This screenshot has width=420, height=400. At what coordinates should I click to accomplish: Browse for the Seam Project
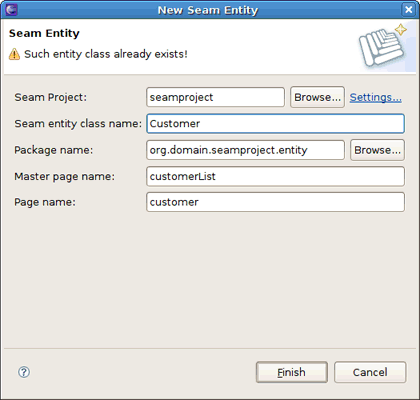(x=317, y=97)
